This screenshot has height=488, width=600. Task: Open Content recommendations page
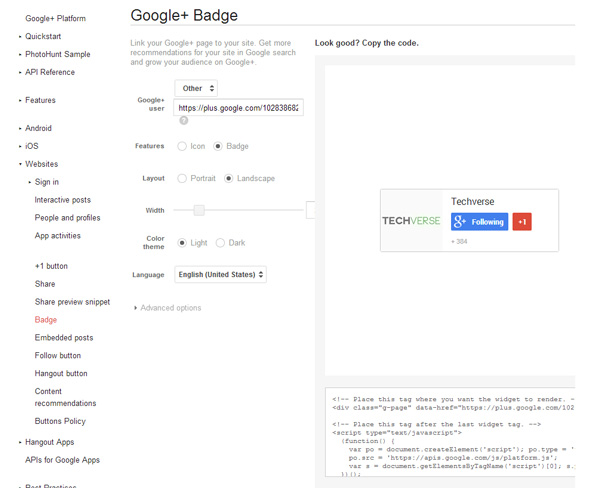tap(65, 397)
